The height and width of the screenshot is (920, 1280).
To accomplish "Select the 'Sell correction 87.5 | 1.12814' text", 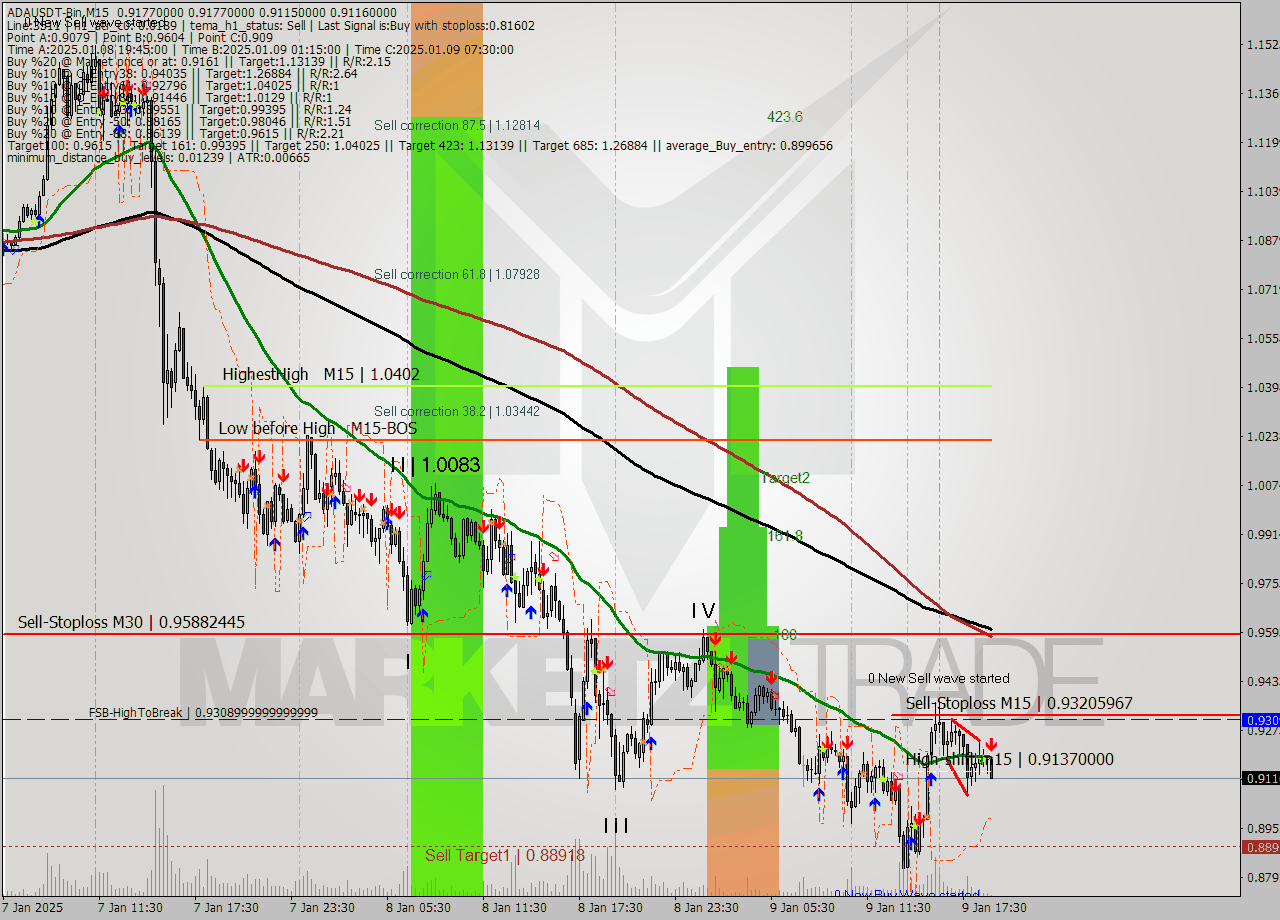I will coord(457,125).
